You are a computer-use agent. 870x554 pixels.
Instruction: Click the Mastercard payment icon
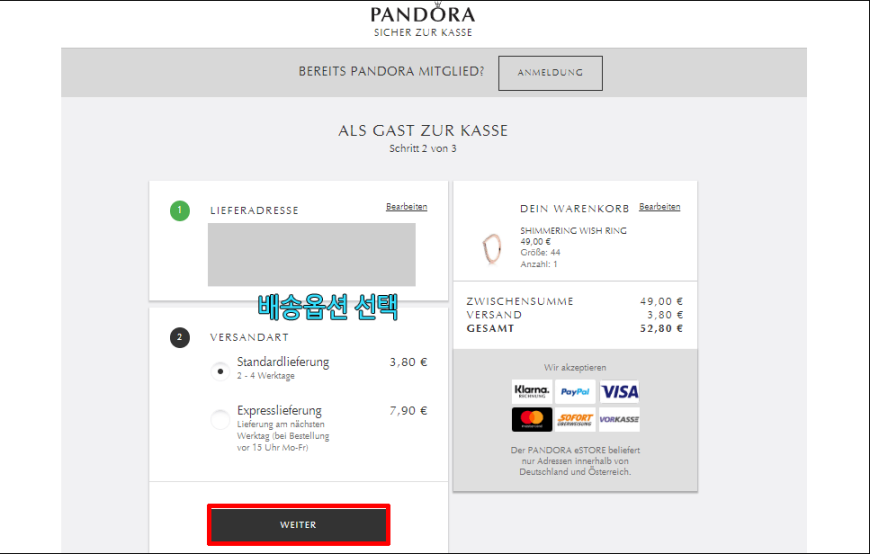click(532, 419)
